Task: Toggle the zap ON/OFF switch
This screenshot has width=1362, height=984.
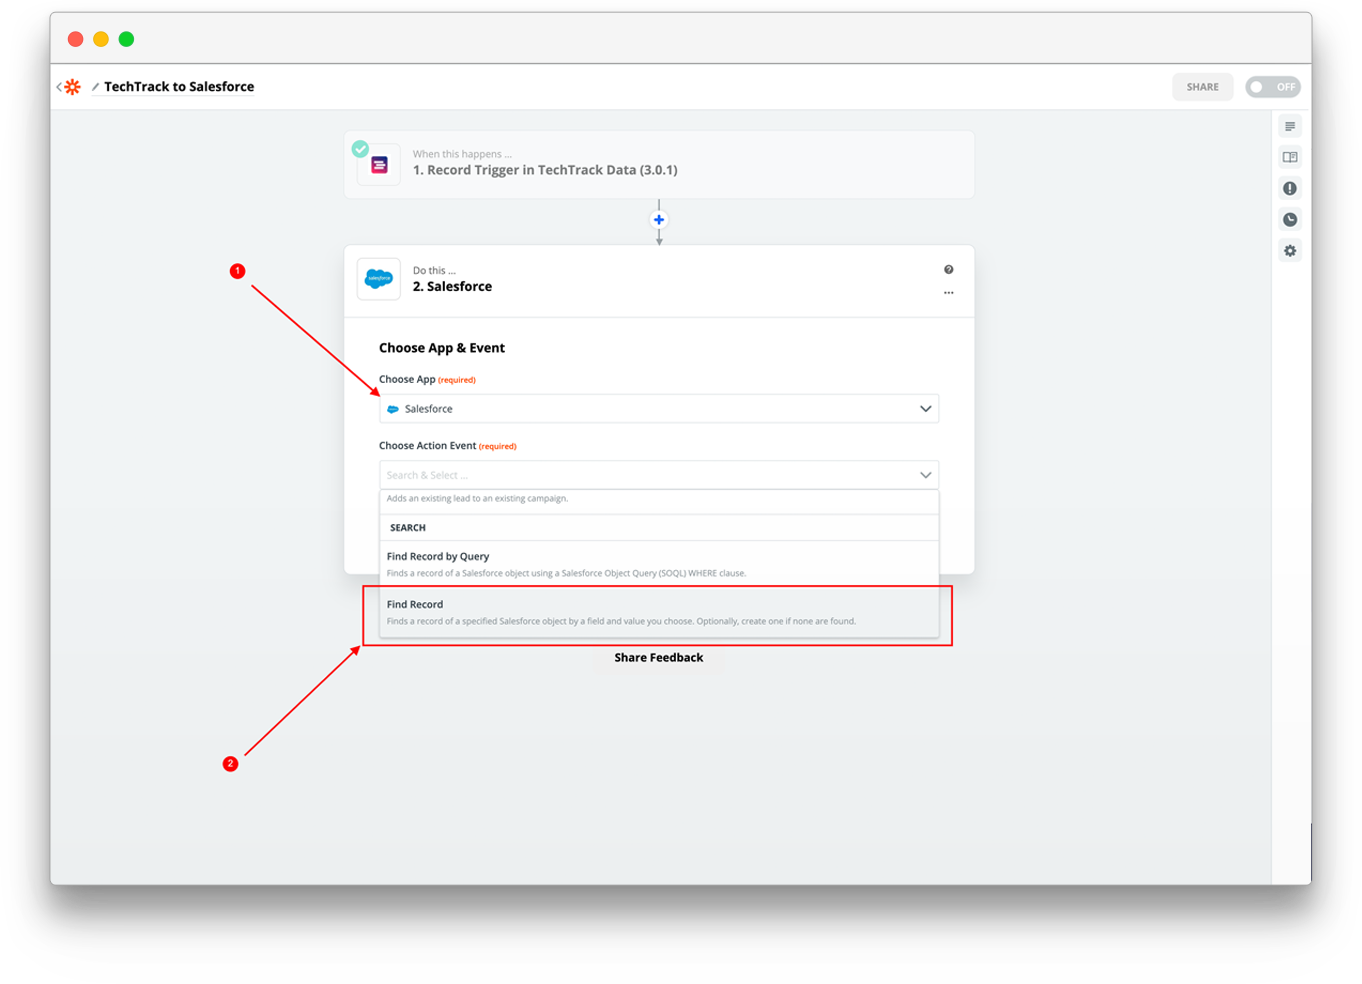Action: [1272, 87]
